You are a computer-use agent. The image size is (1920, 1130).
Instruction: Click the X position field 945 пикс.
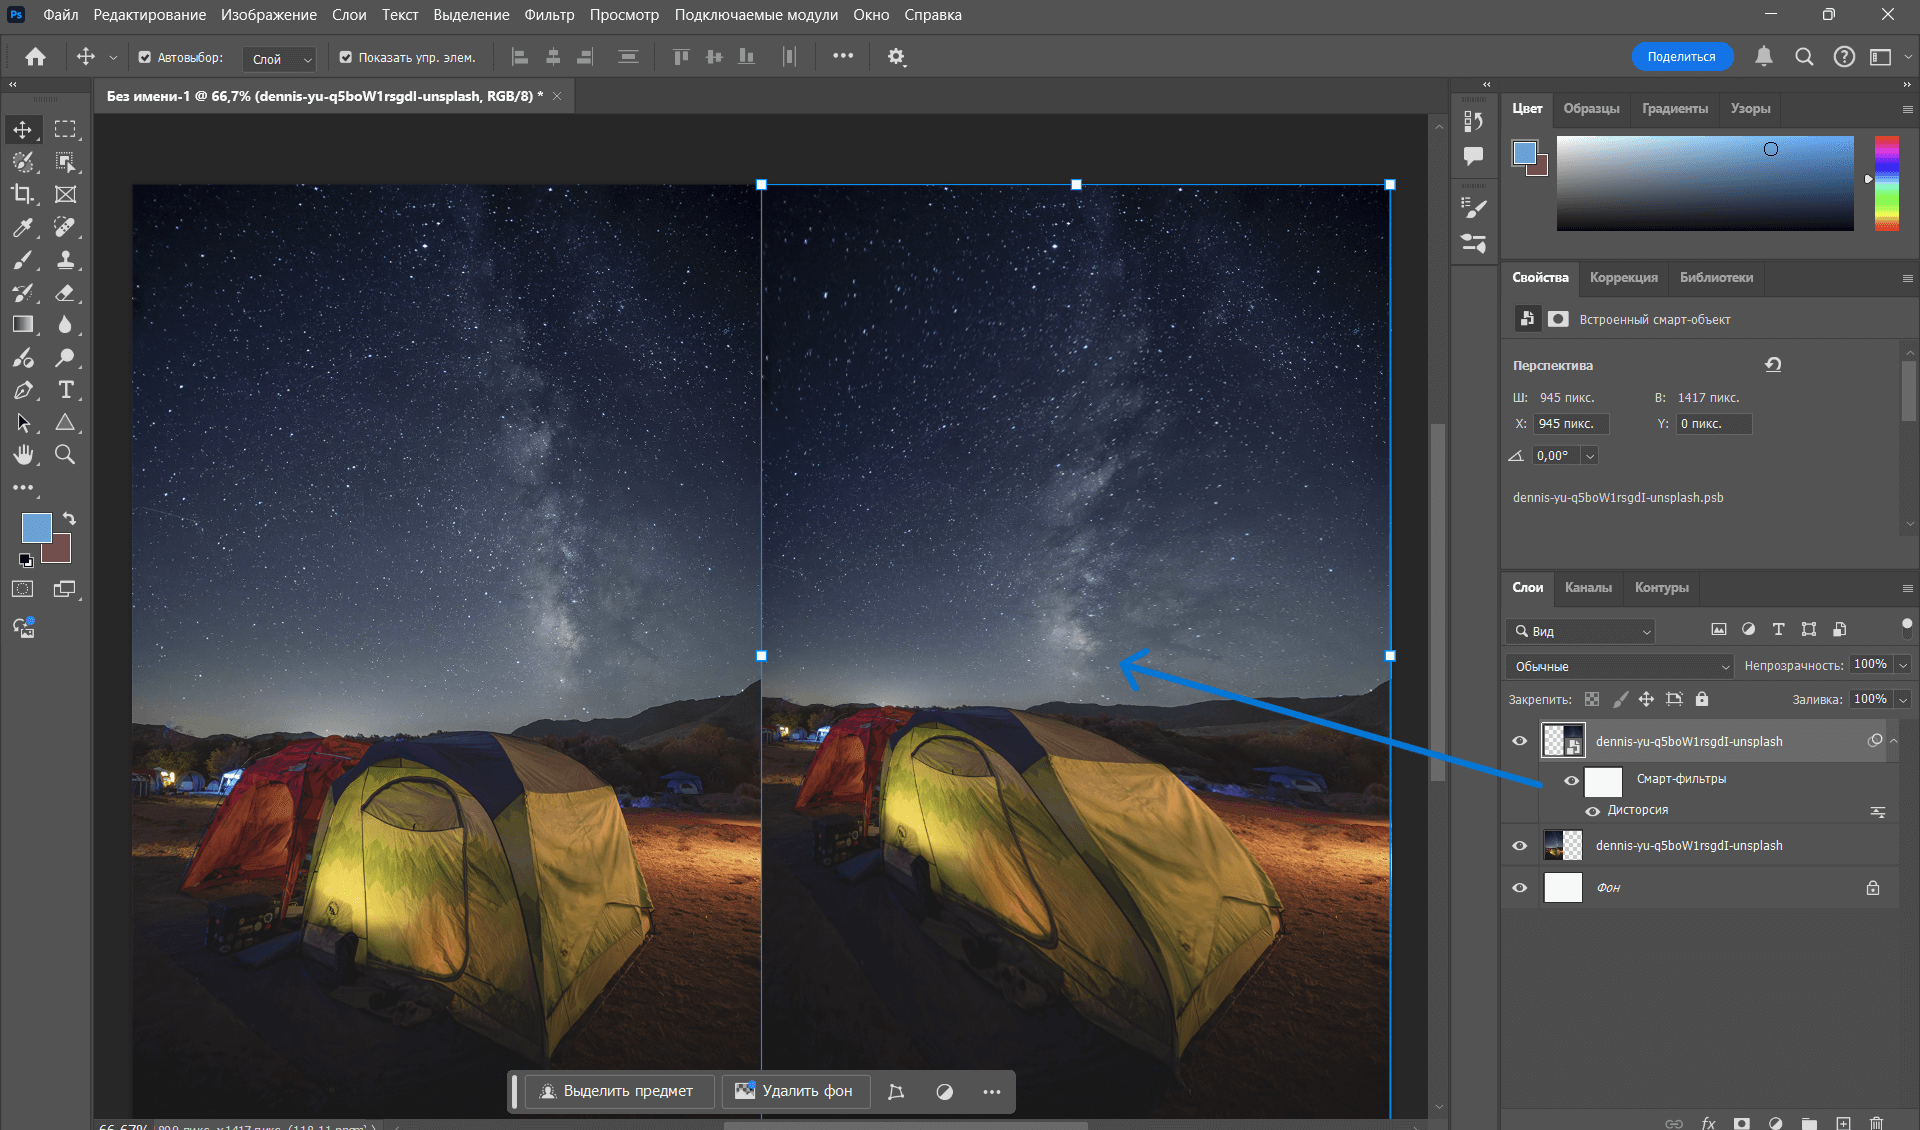tap(1572, 424)
